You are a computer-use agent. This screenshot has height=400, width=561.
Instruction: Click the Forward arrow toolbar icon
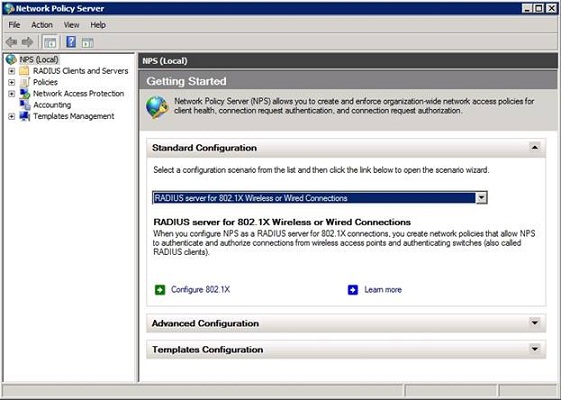pos(28,42)
